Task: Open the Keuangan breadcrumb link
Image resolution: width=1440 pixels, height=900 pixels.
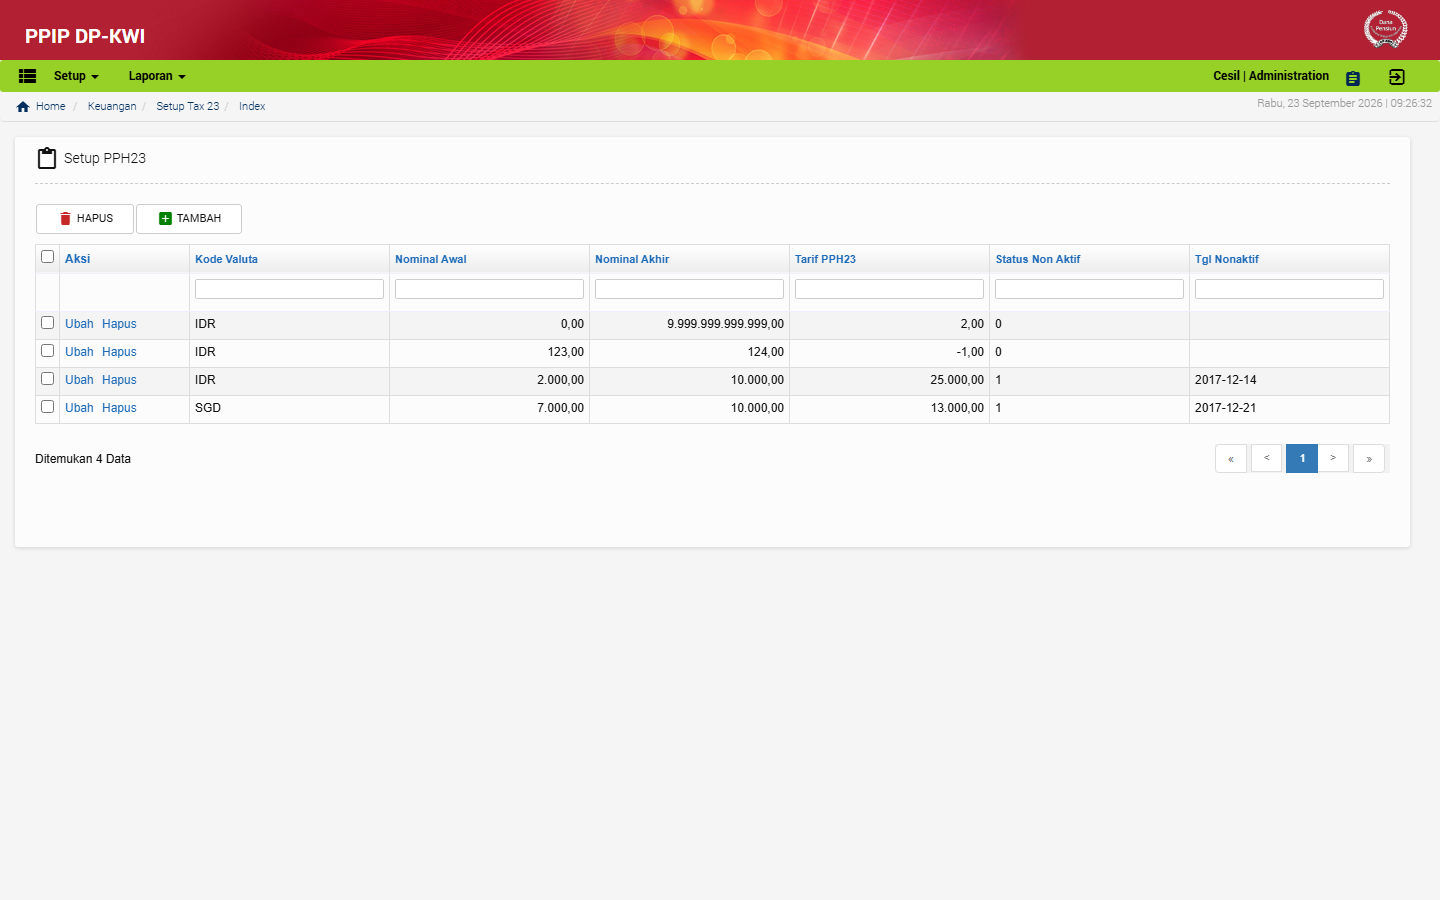Action: click(x=112, y=106)
